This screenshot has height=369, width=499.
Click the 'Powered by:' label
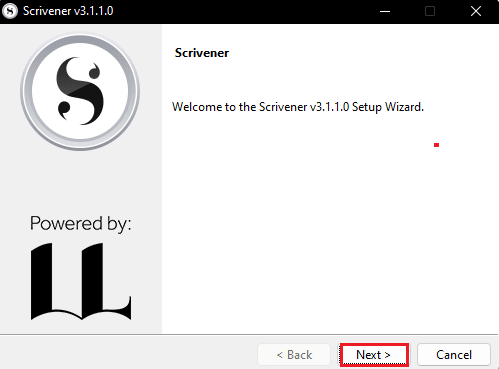pos(81,224)
